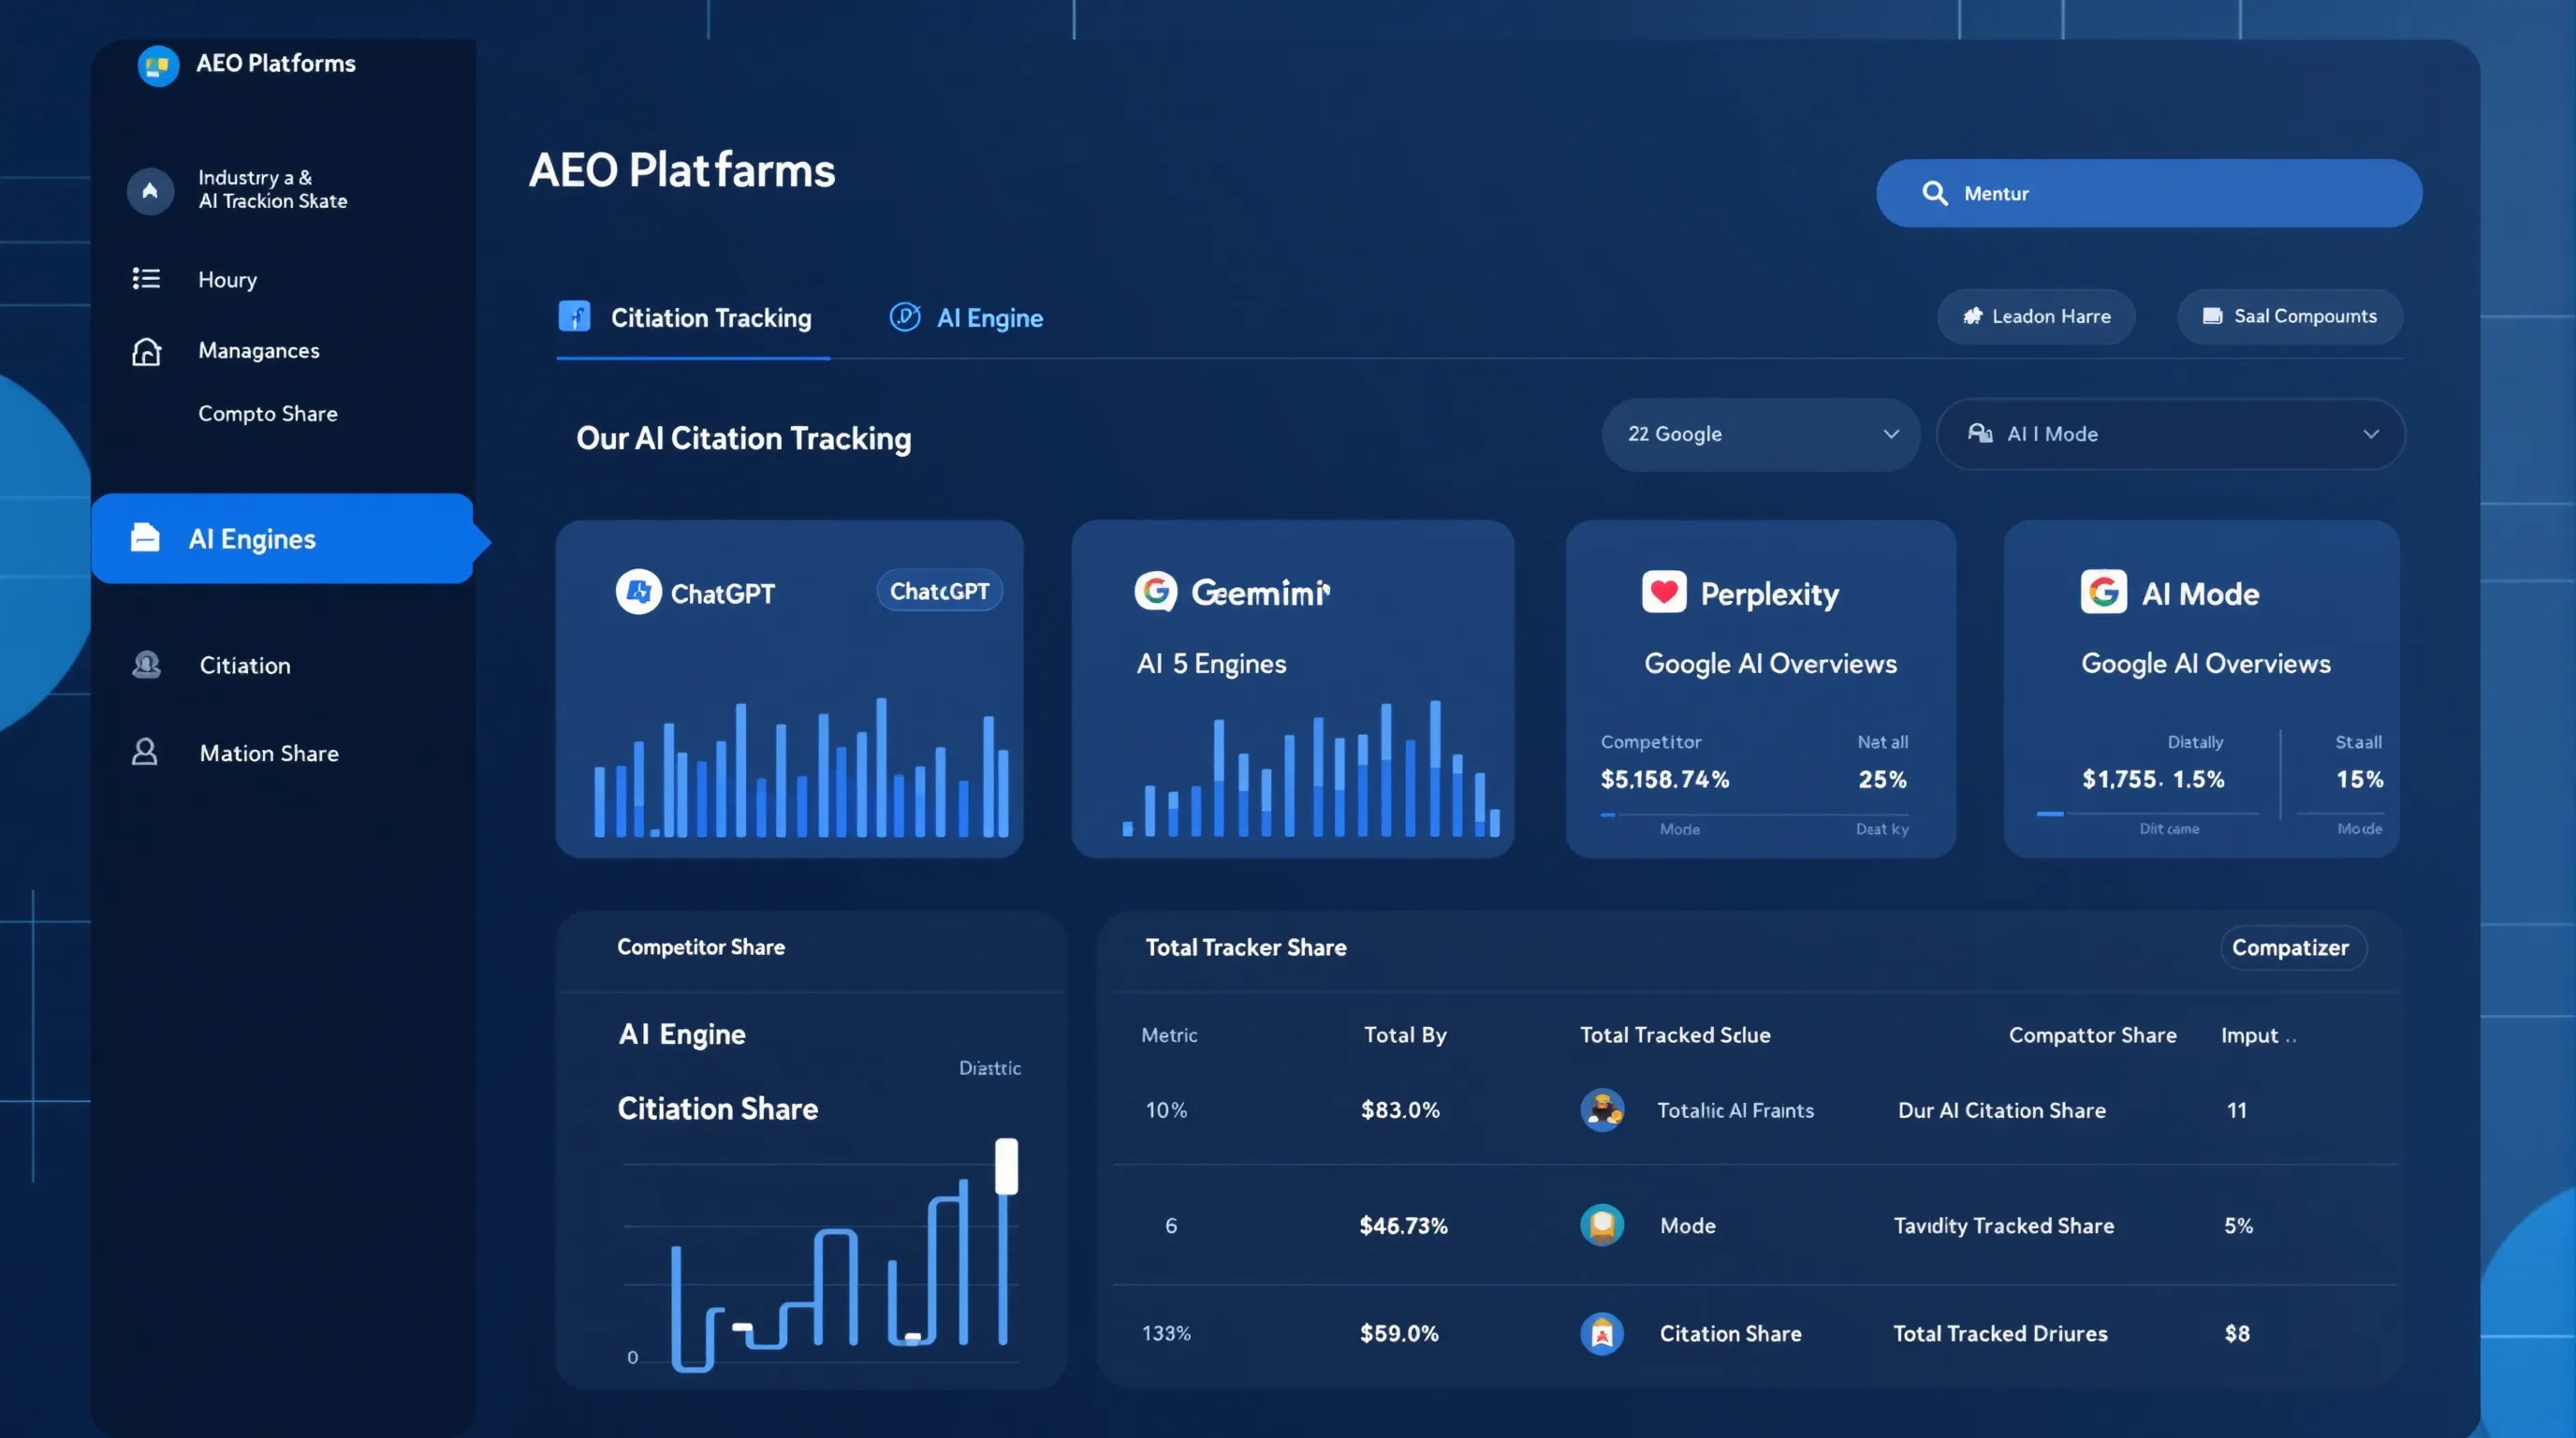Click the Mentur search field
Image resolution: width=2576 pixels, height=1438 pixels.
pos(2149,193)
